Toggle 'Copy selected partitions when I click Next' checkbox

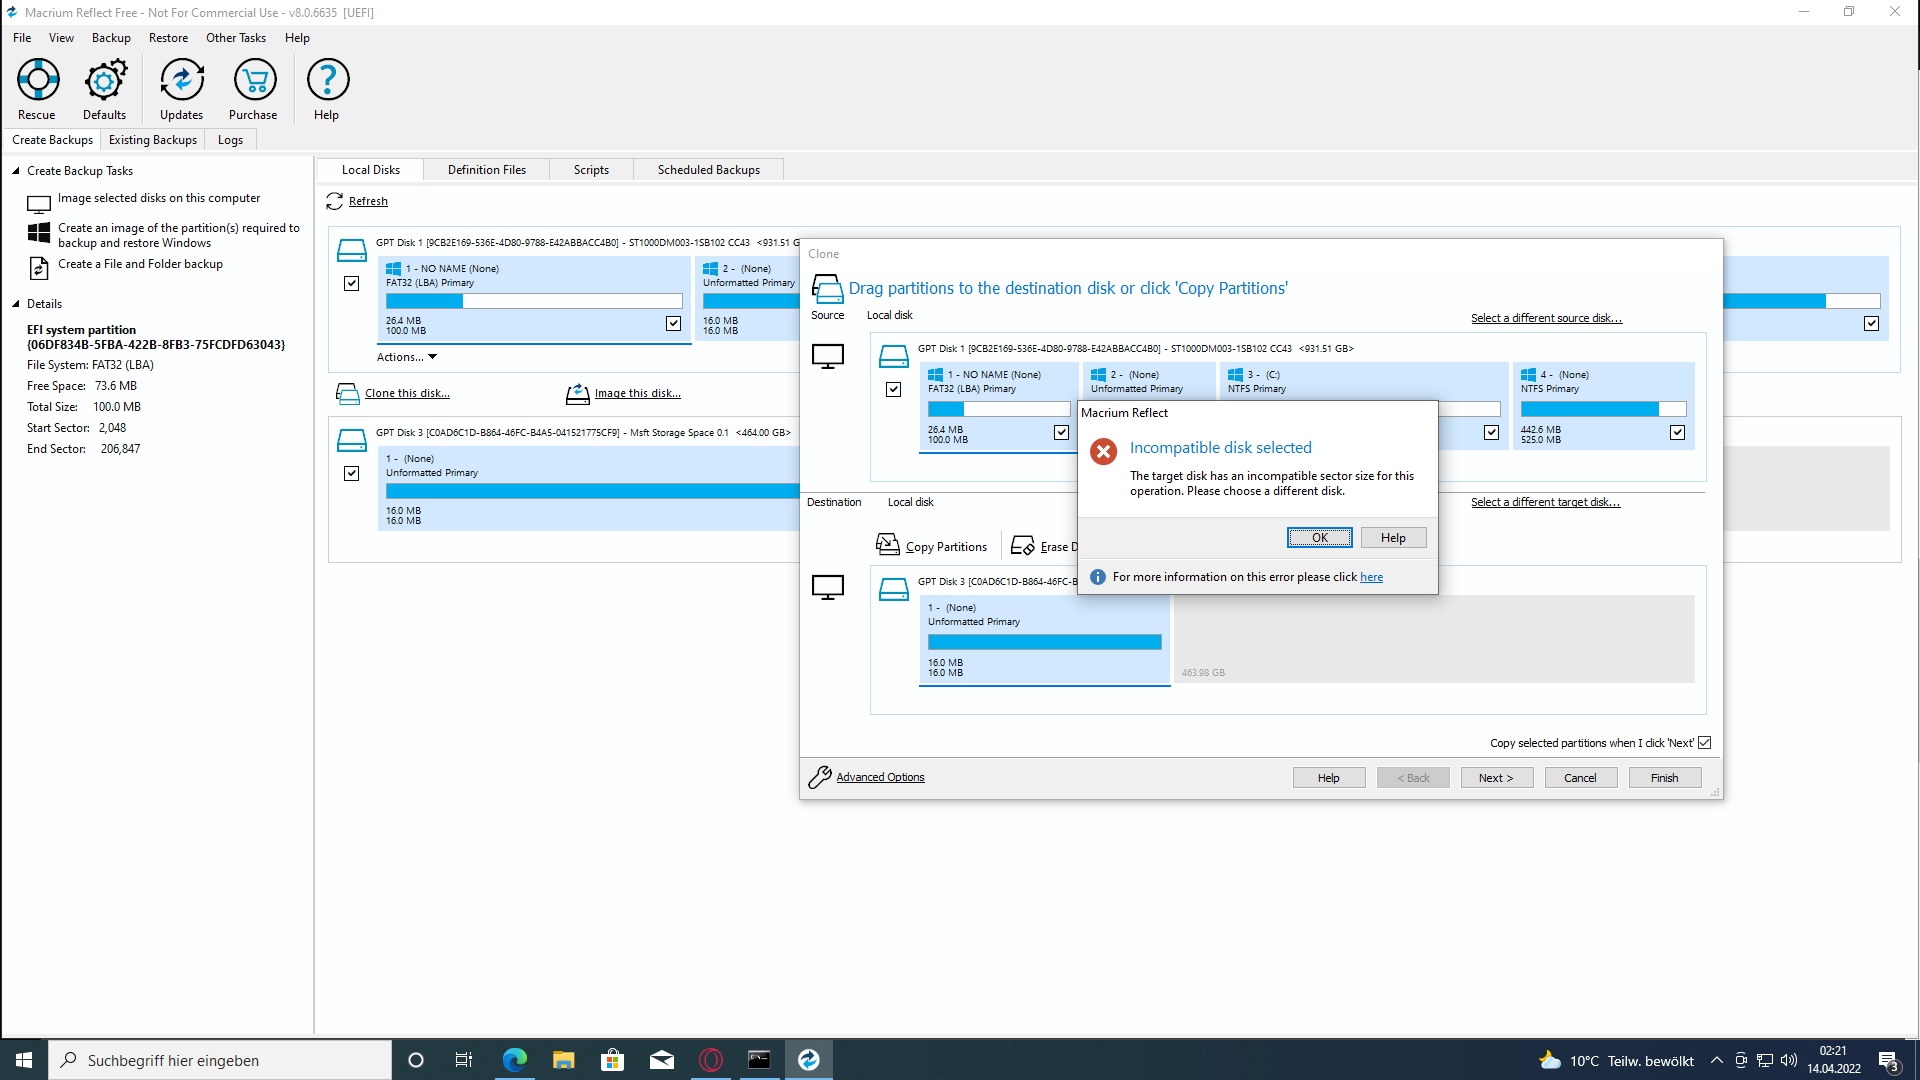click(1705, 743)
